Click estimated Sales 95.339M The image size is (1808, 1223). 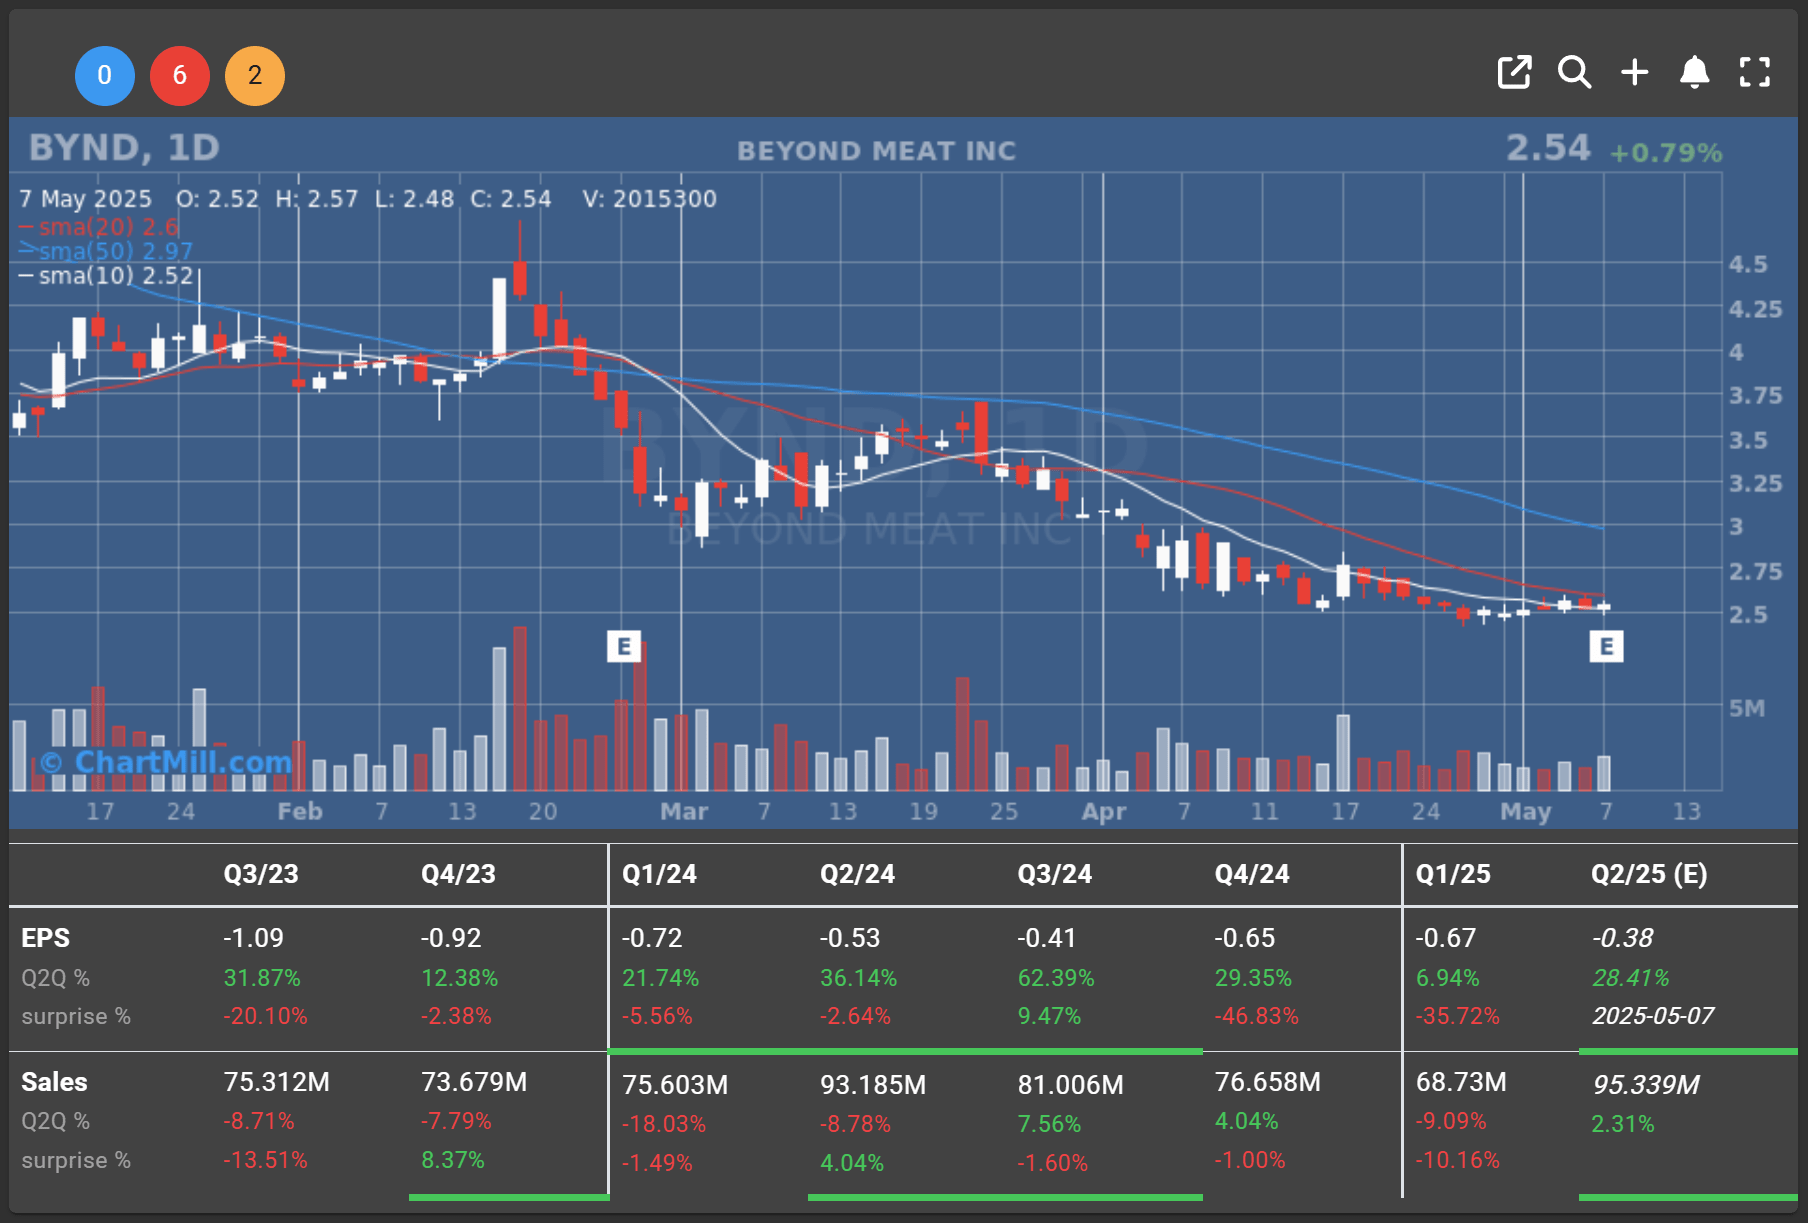click(1646, 1085)
